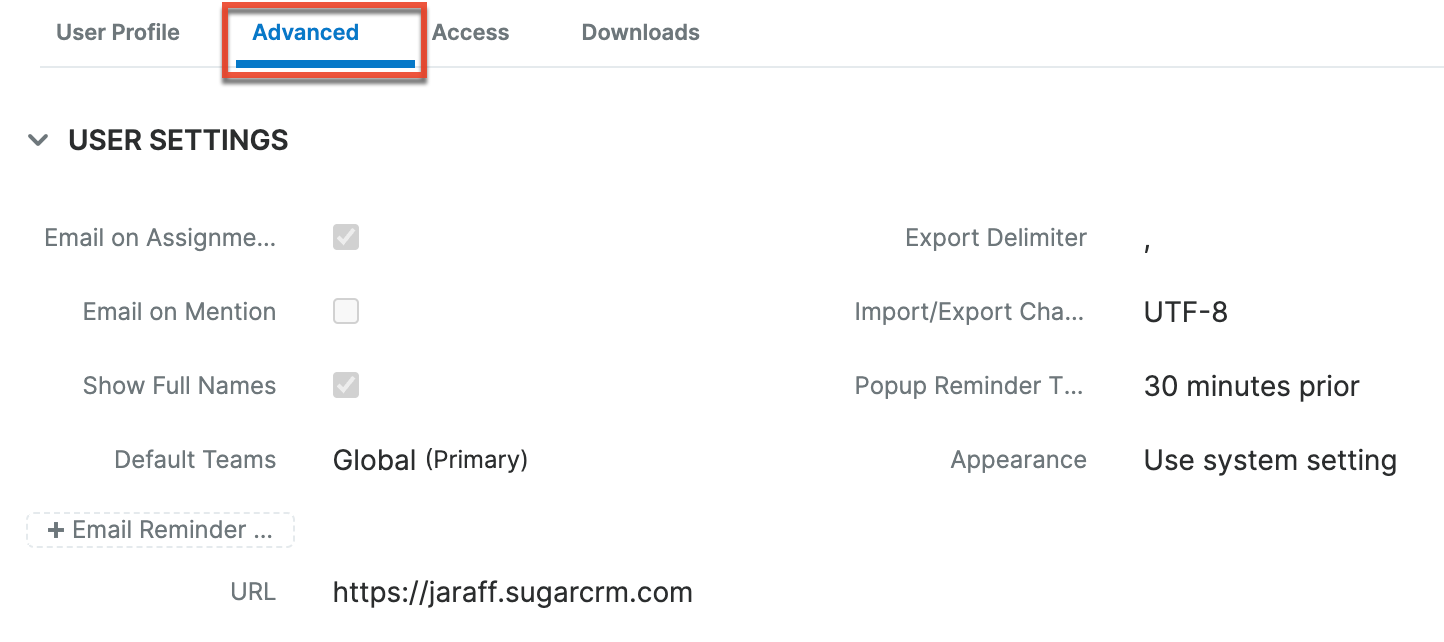Open the jaraff.sugarcrm.com URL link
1444x642 pixels.
pos(512,592)
